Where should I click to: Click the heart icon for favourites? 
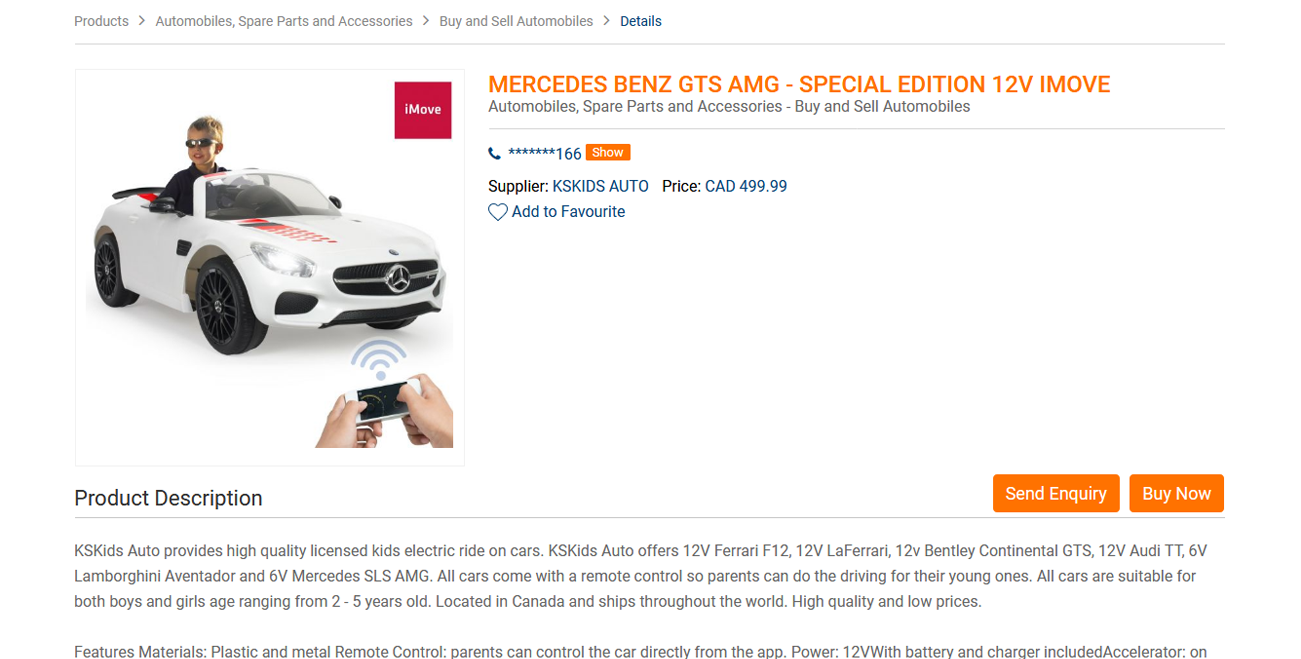click(x=497, y=212)
